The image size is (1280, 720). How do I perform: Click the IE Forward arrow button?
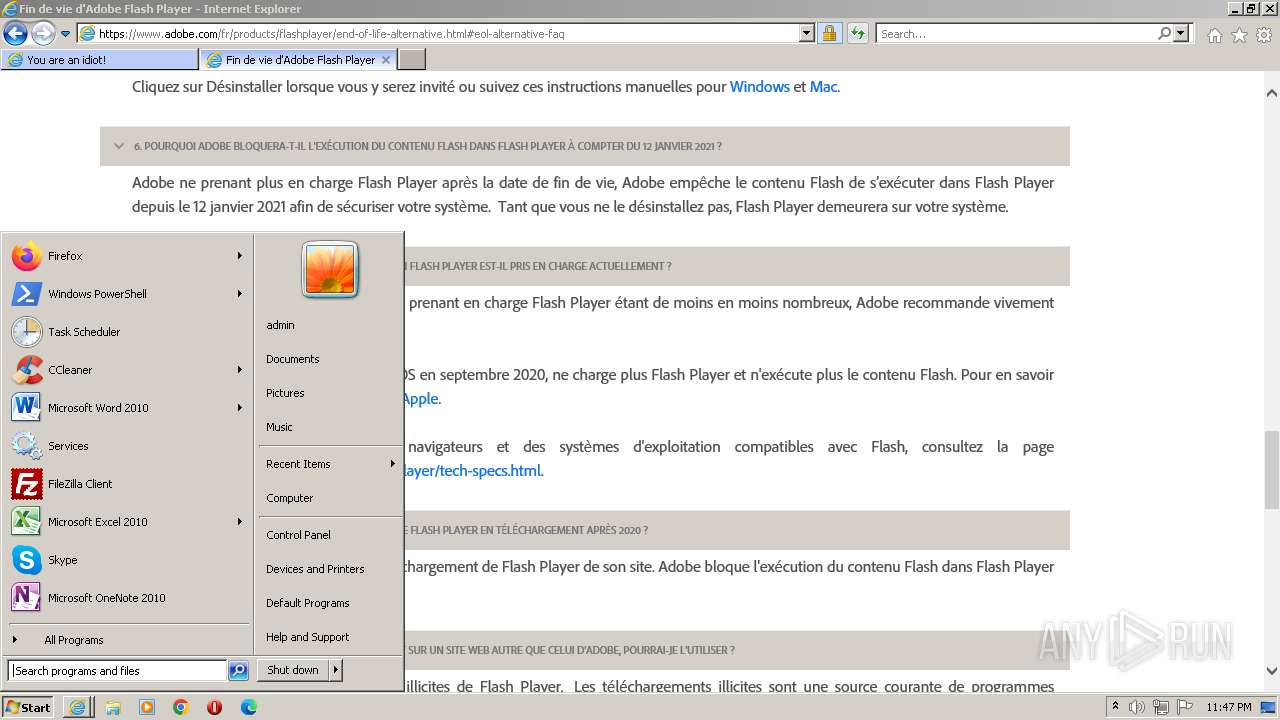tap(43, 33)
